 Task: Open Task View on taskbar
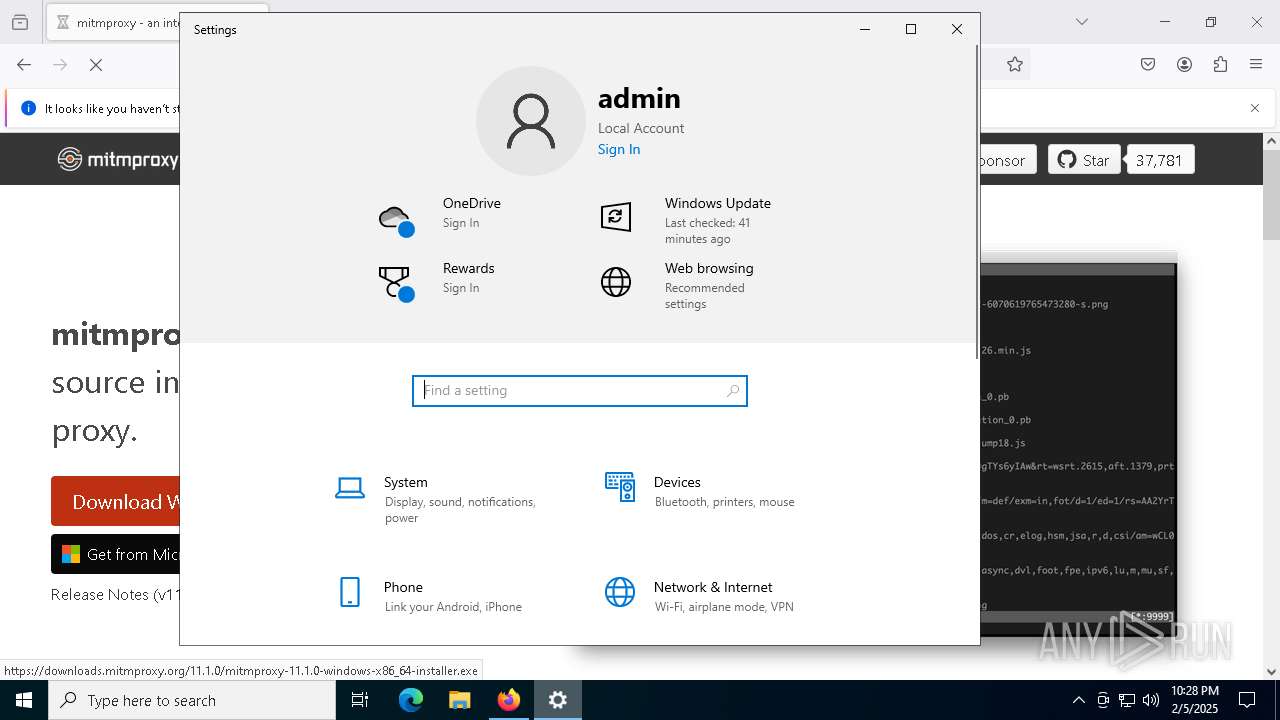[x=360, y=700]
